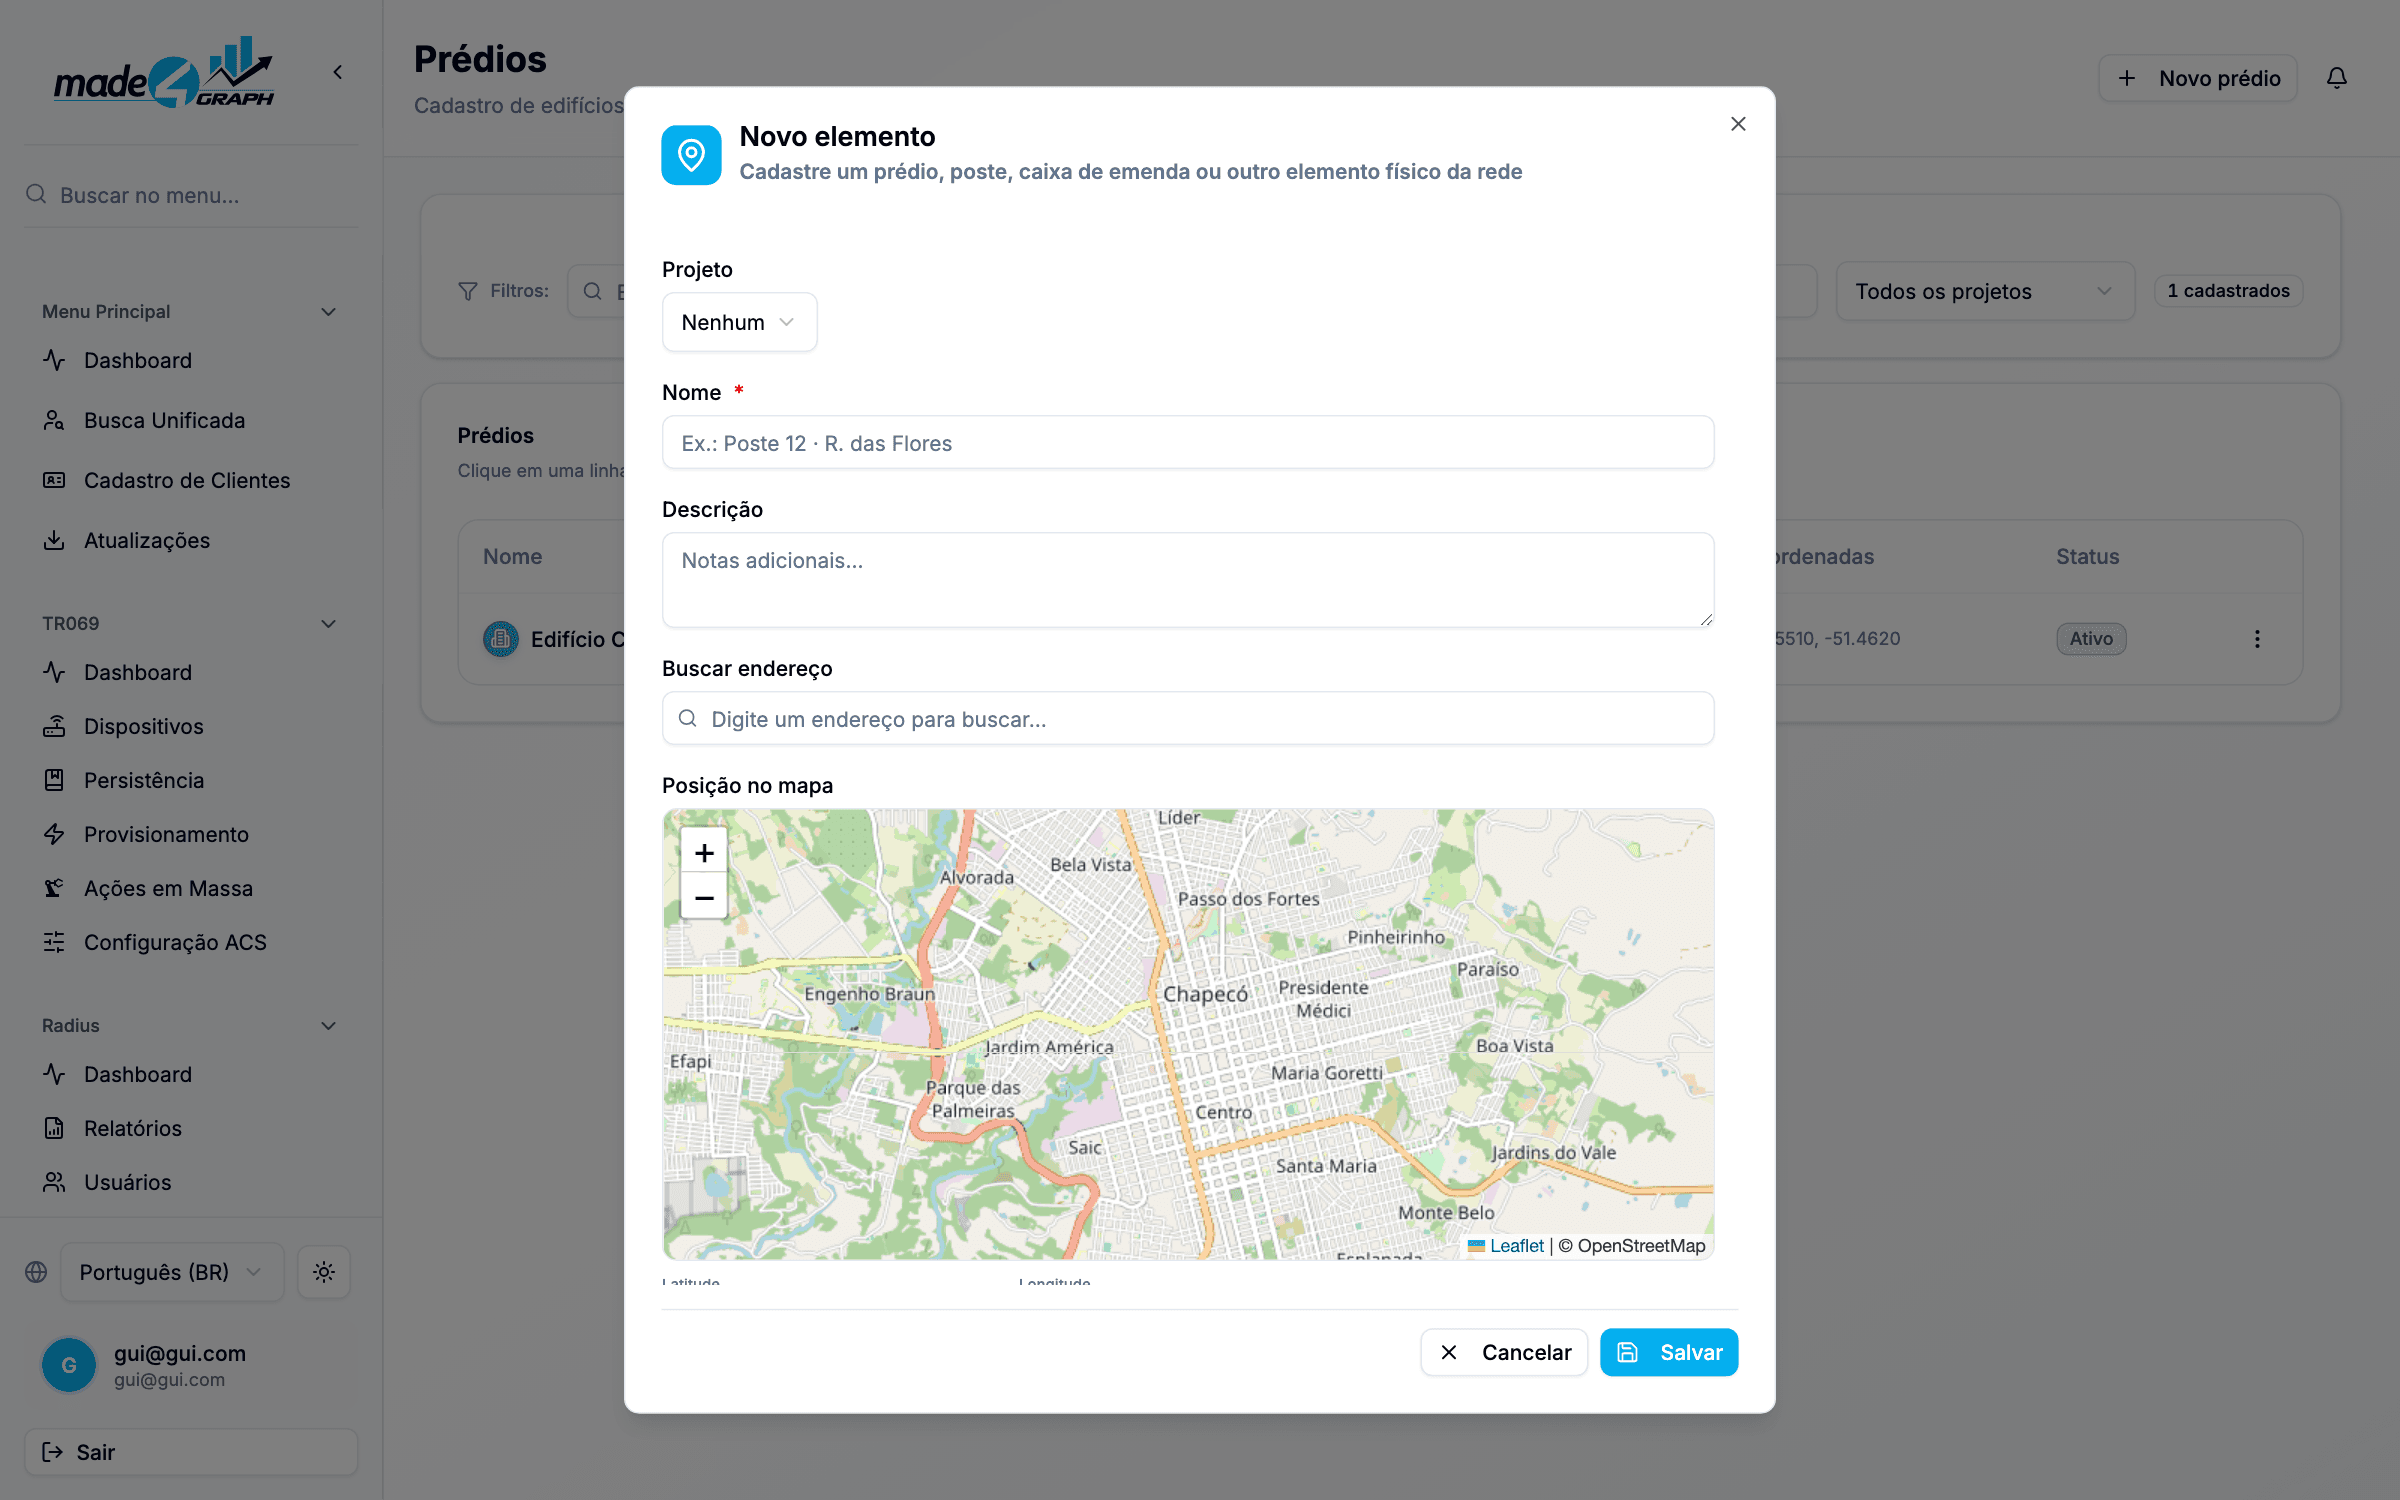Click the Cancelar button
The image size is (2400, 1500).
tap(1504, 1352)
